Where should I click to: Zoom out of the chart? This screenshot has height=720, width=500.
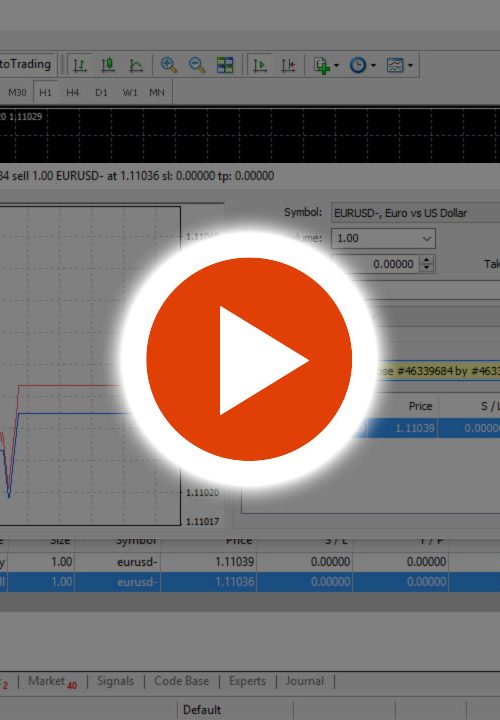coord(197,65)
